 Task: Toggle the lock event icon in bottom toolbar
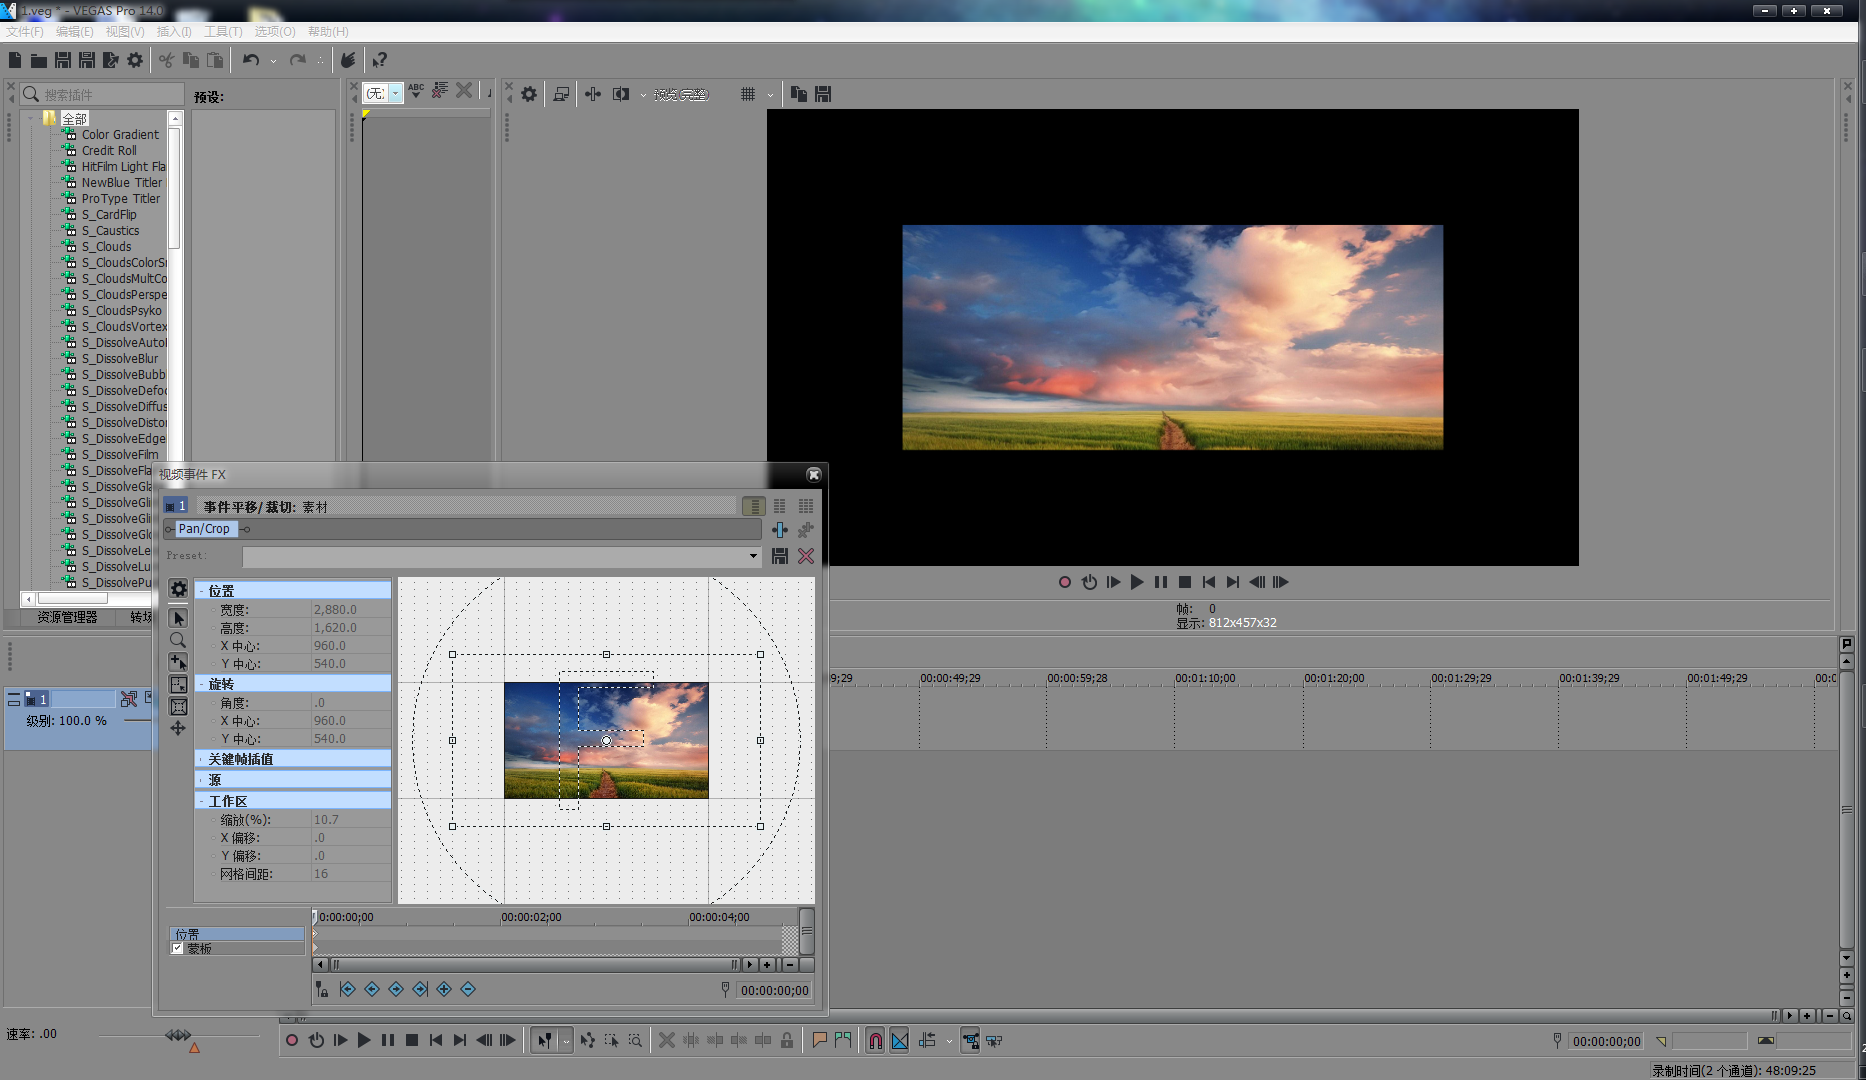pos(787,1041)
